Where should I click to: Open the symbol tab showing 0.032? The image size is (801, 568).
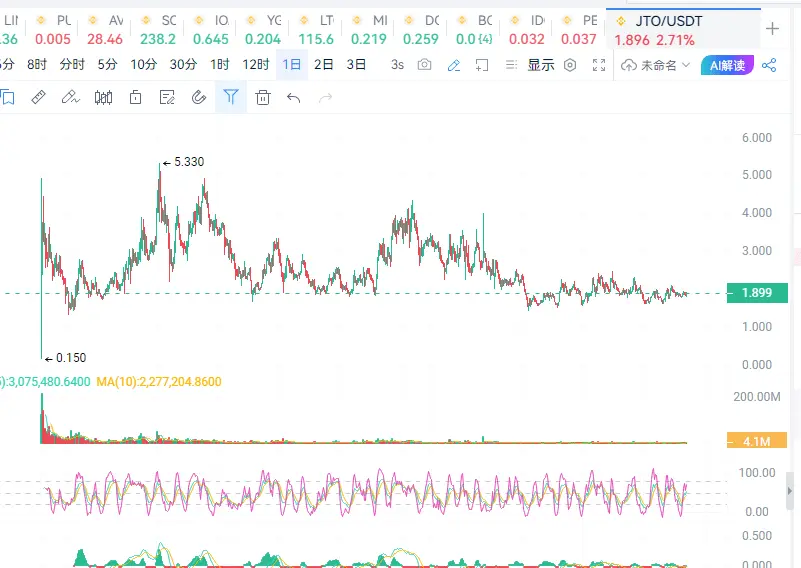click(x=526, y=30)
